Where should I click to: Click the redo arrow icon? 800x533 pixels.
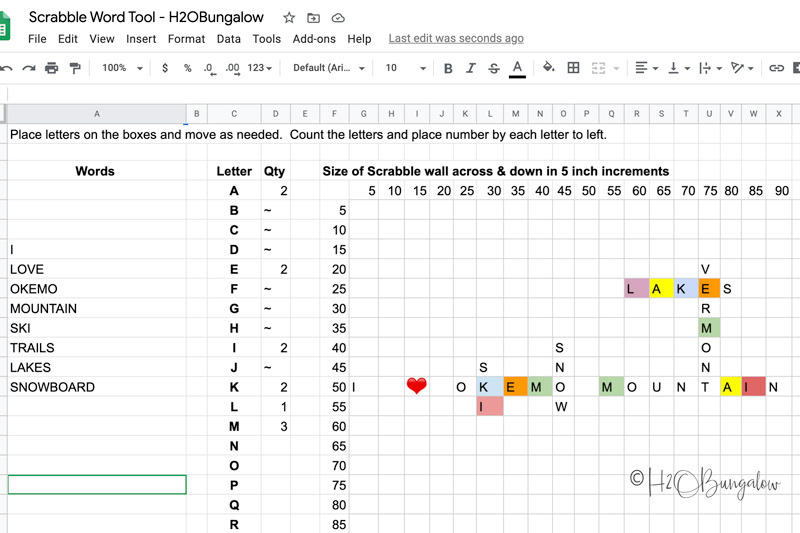[x=29, y=68]
